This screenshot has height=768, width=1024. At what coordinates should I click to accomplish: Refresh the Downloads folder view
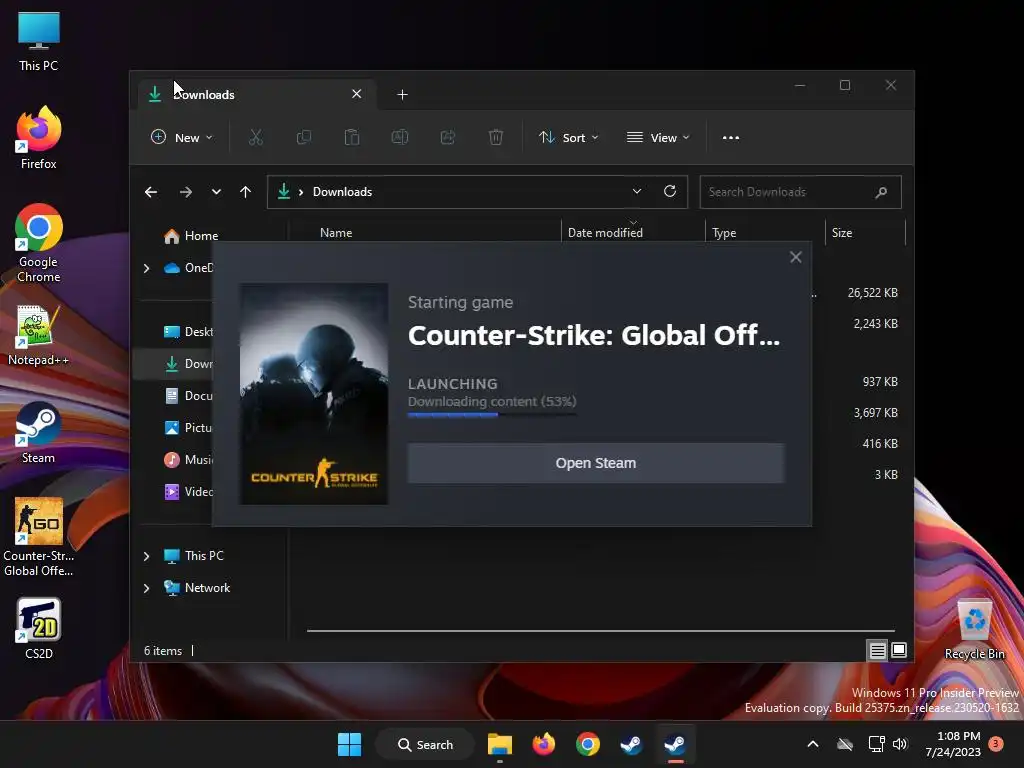tap(669, 191)
